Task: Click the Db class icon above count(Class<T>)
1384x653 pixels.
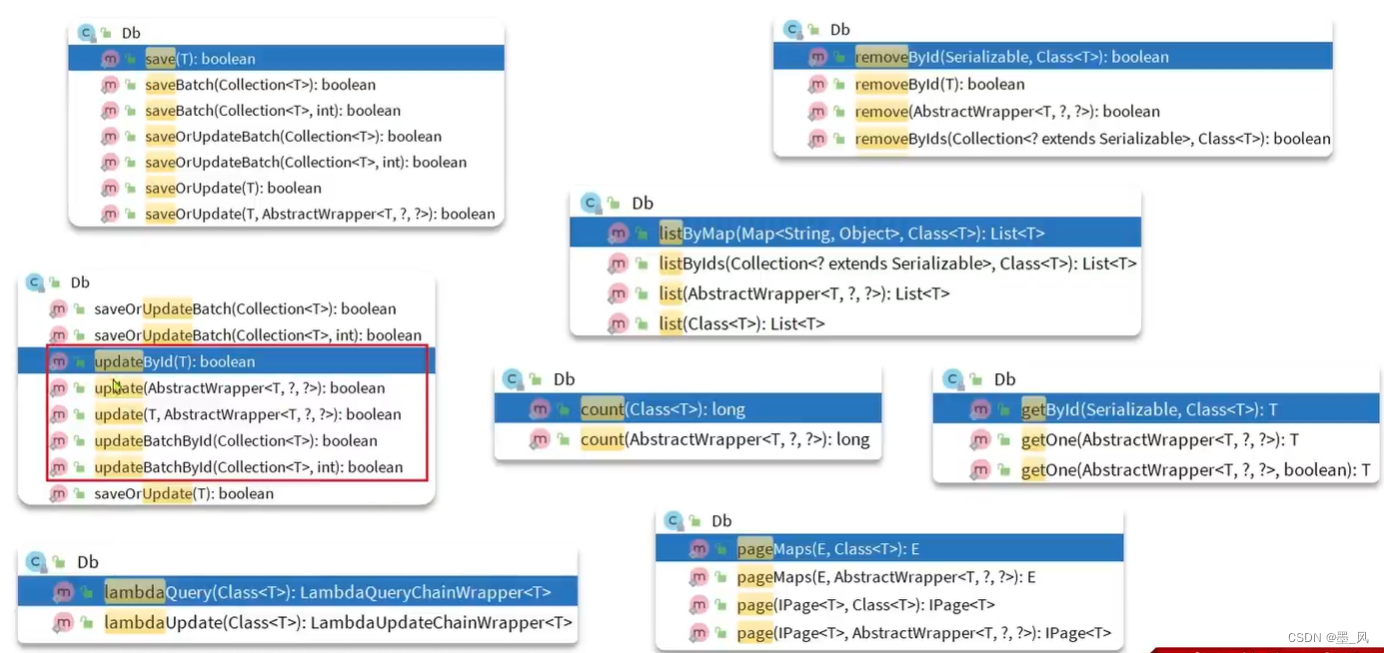Action: coord(512,379)
